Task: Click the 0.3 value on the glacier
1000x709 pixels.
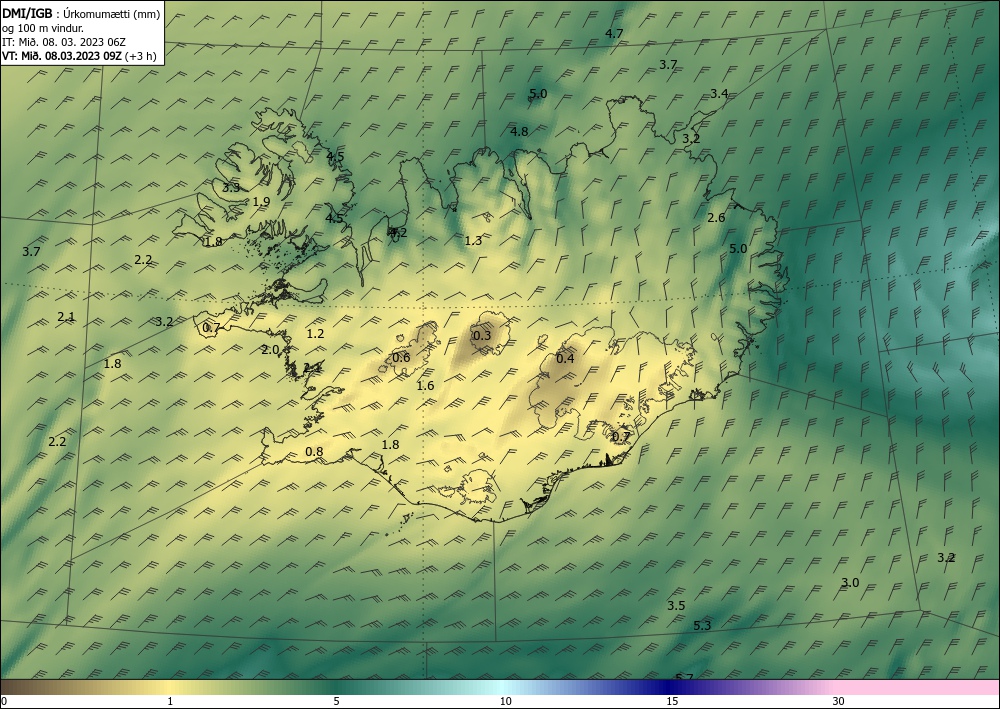Action: pyautogui.click(x=482, y=335)
